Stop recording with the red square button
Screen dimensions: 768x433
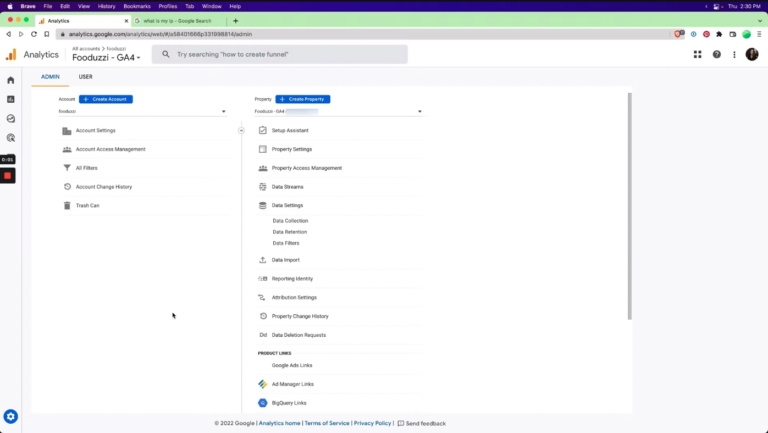(x=7, y=176)
